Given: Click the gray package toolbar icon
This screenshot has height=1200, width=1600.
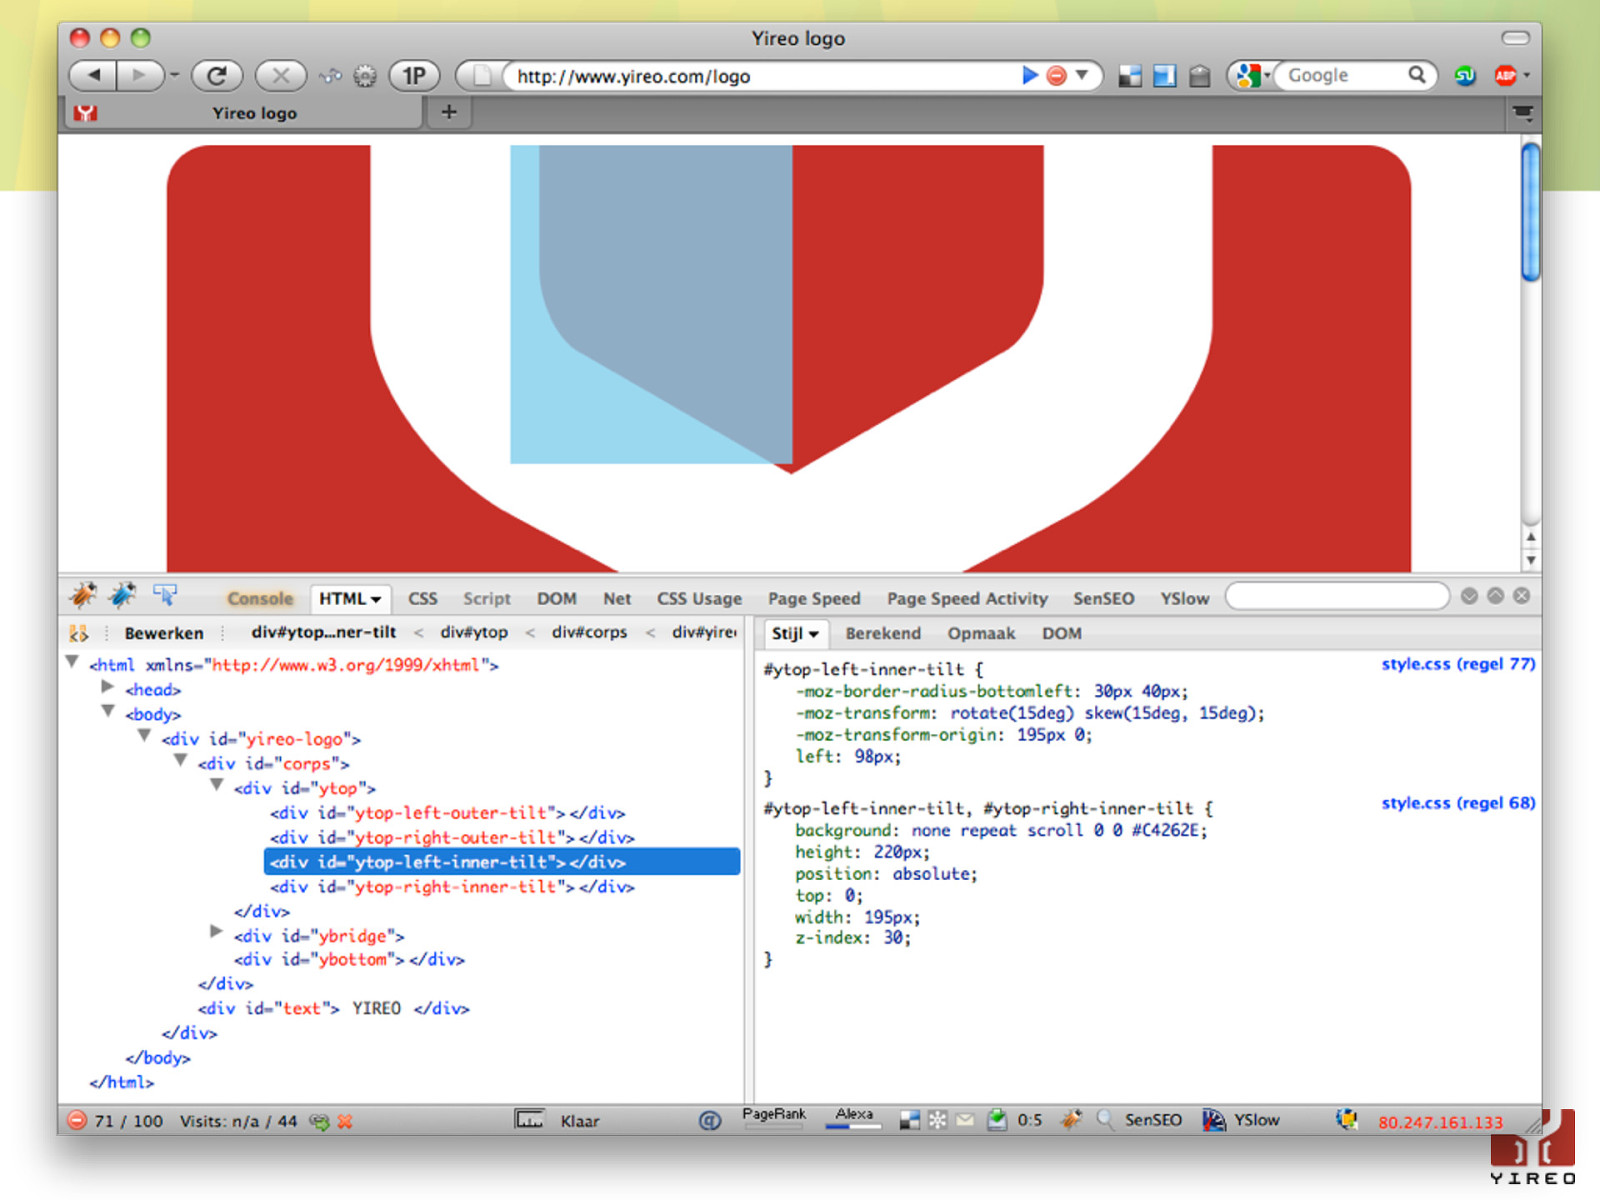Looking at the screenshot, I should (x=1200, y=76).
